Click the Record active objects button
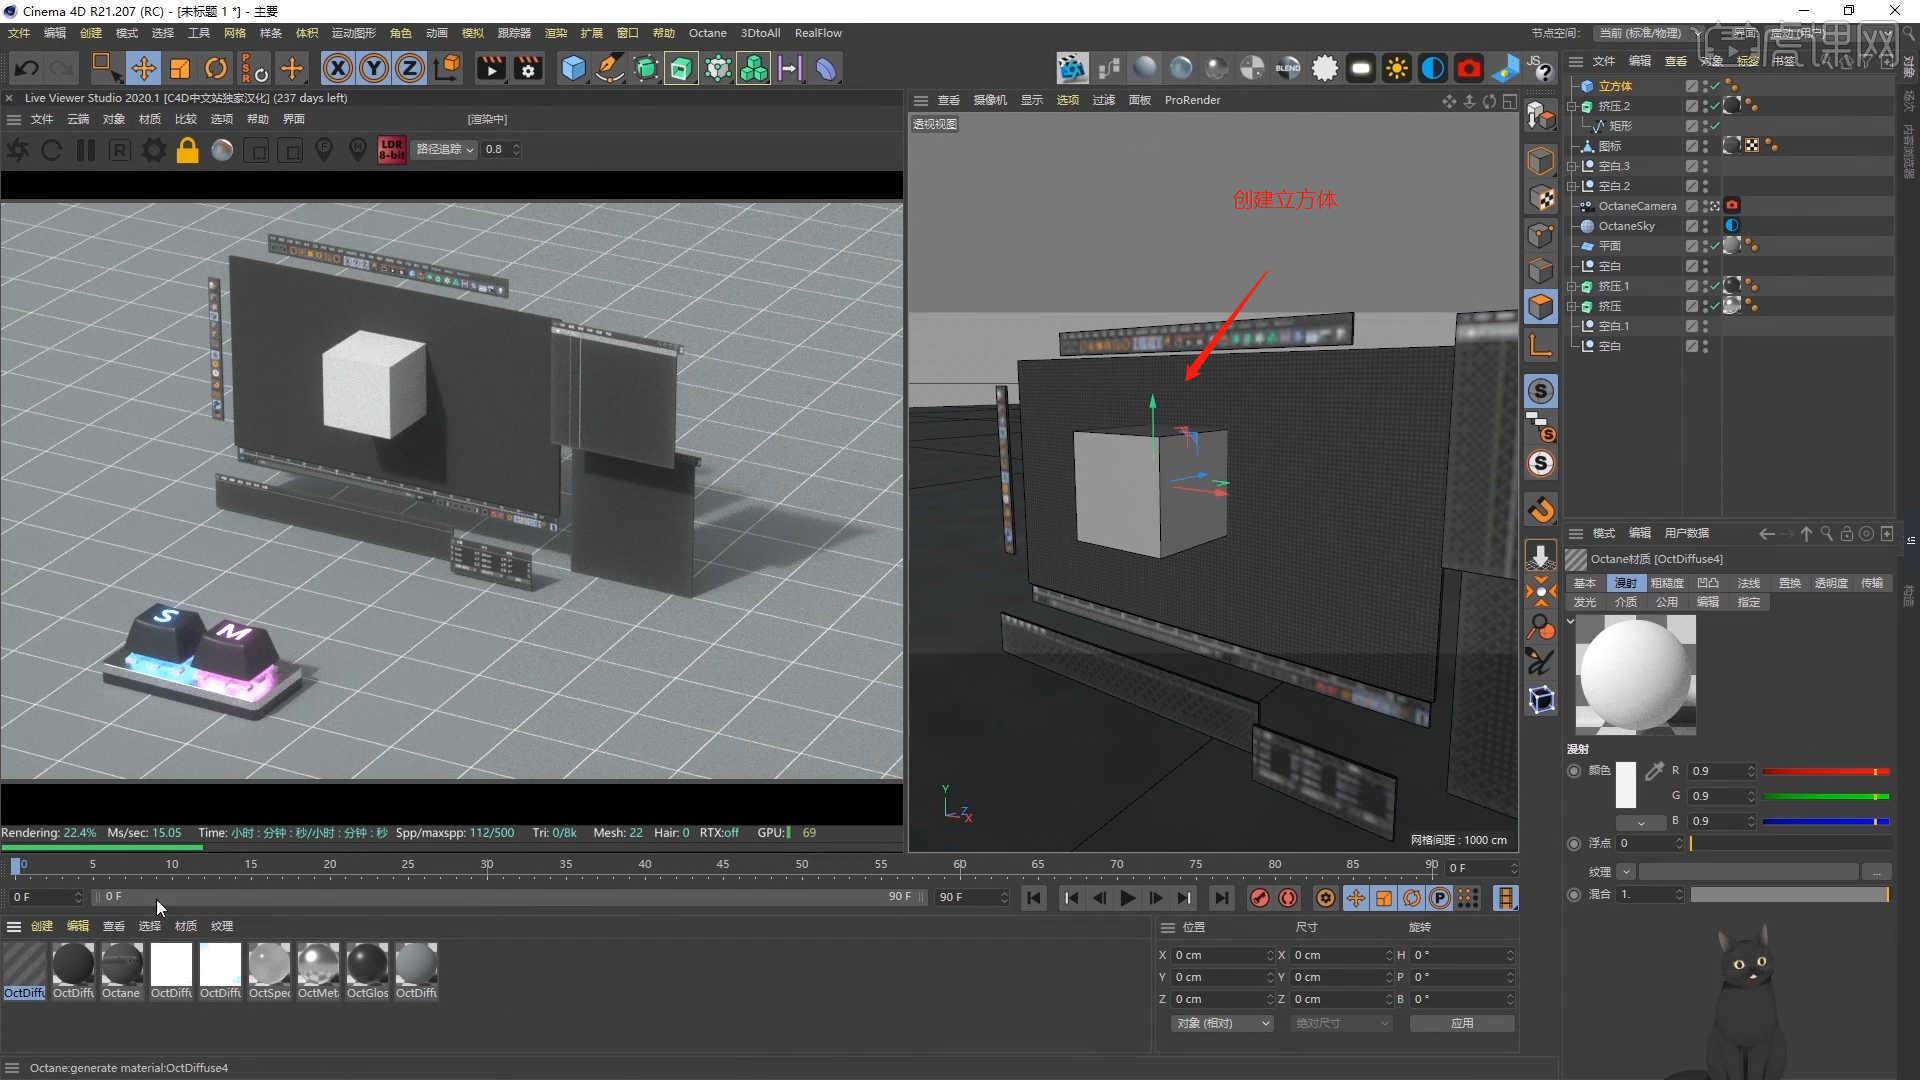Screen dimensions: 1920x1080 [1259, 898]
